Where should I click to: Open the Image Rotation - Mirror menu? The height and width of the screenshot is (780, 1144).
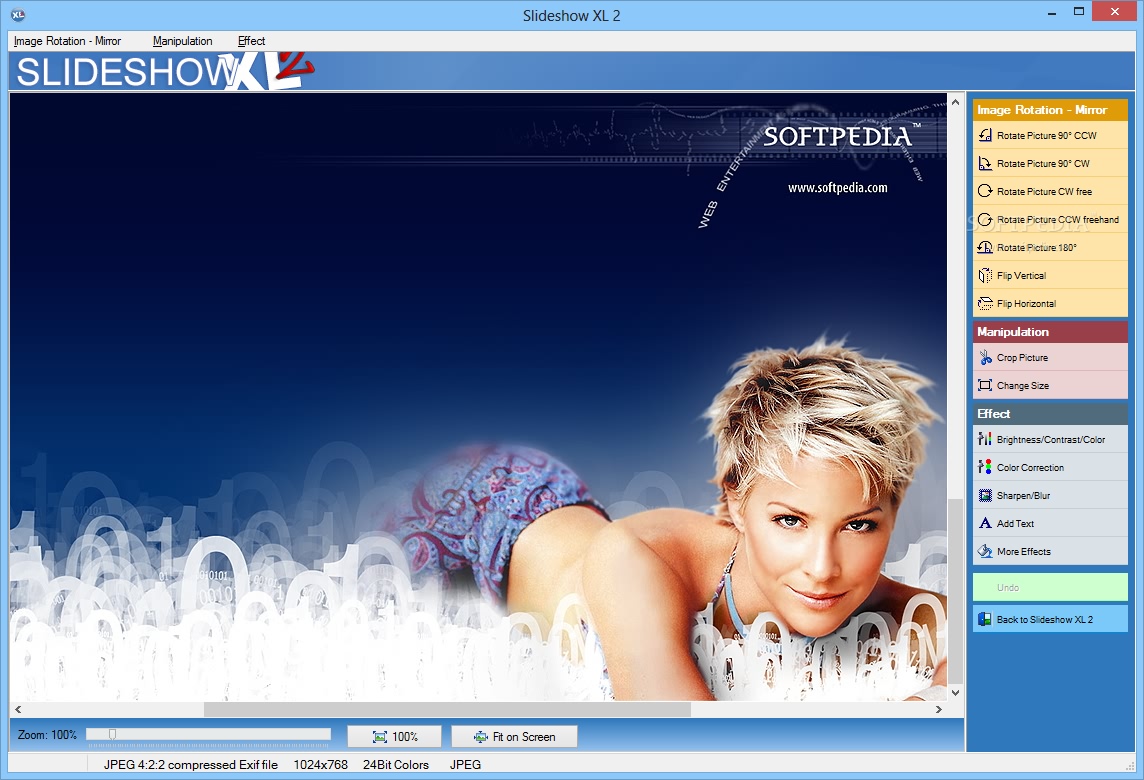pyautogui.click(x=67, y=41)
